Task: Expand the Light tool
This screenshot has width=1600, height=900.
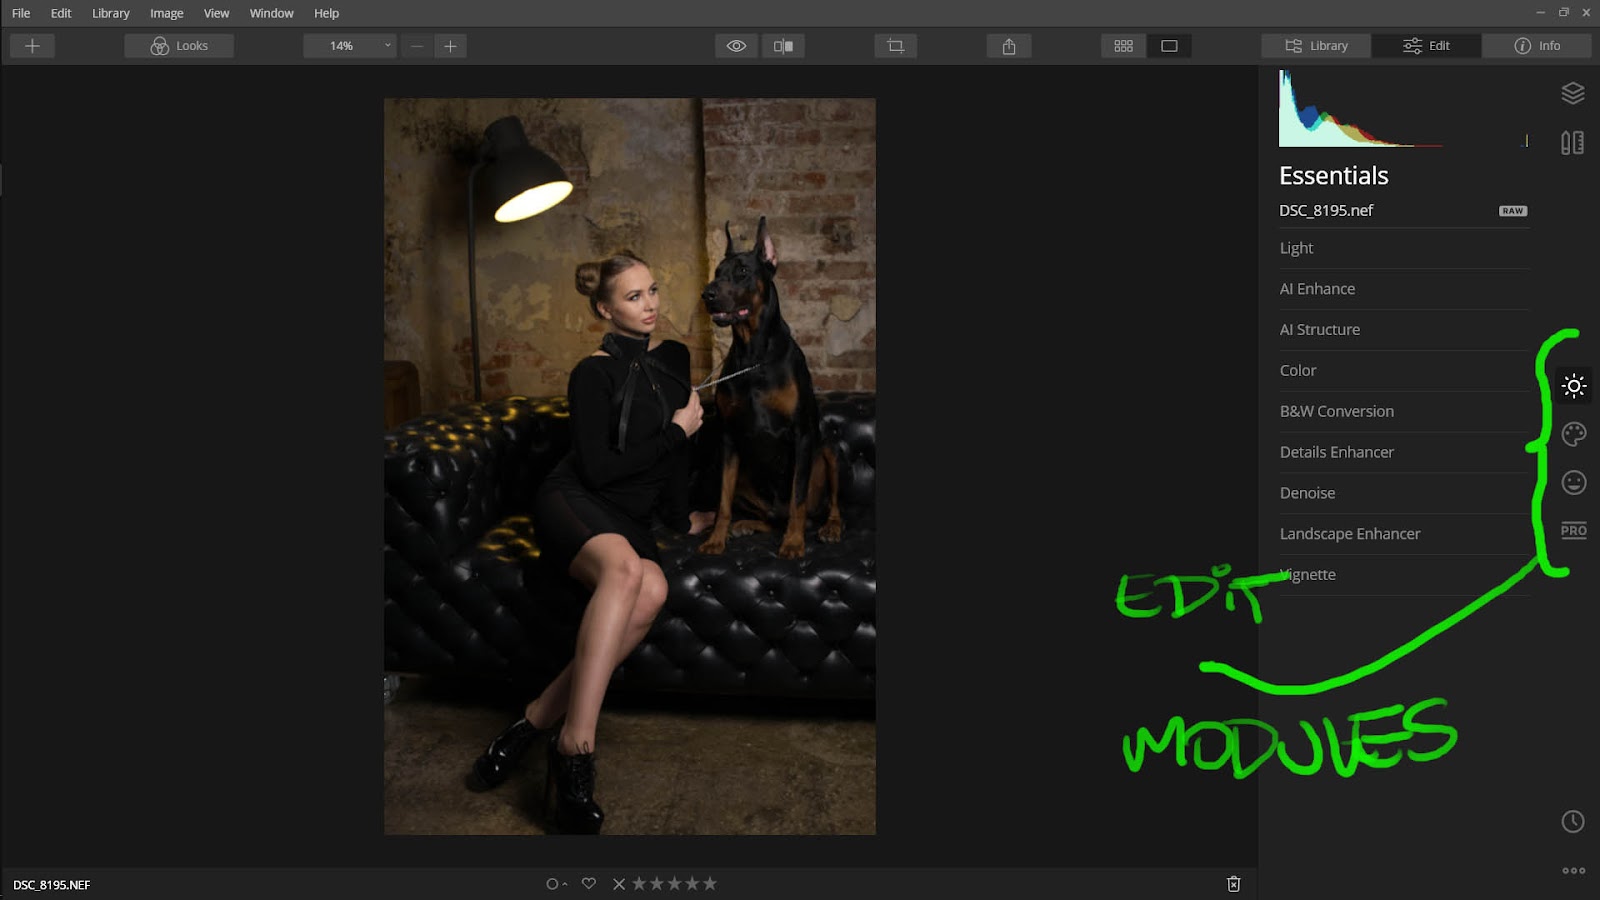Action: [1404, 248]
